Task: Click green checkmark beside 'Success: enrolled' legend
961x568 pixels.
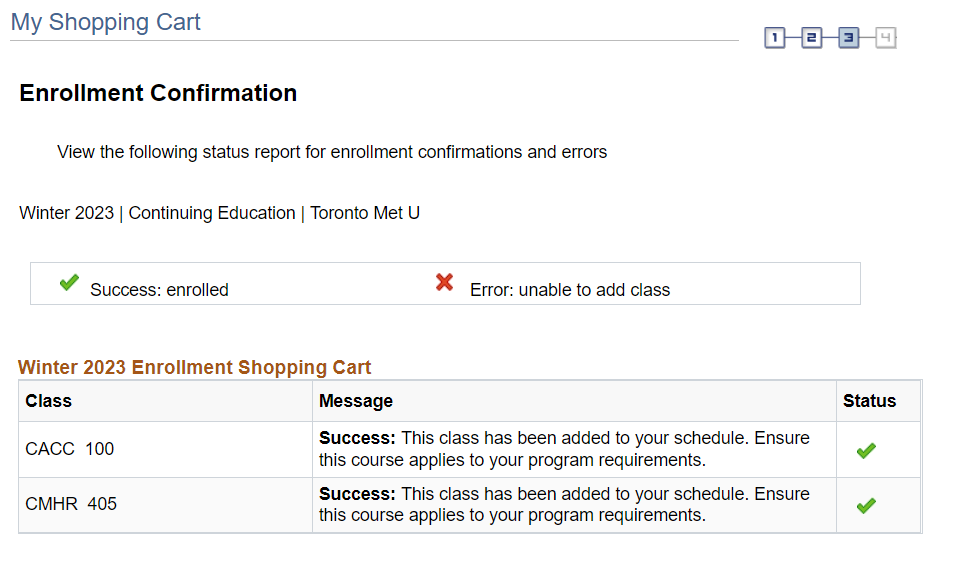Action: pyautogui.click(x=69, y=283)
